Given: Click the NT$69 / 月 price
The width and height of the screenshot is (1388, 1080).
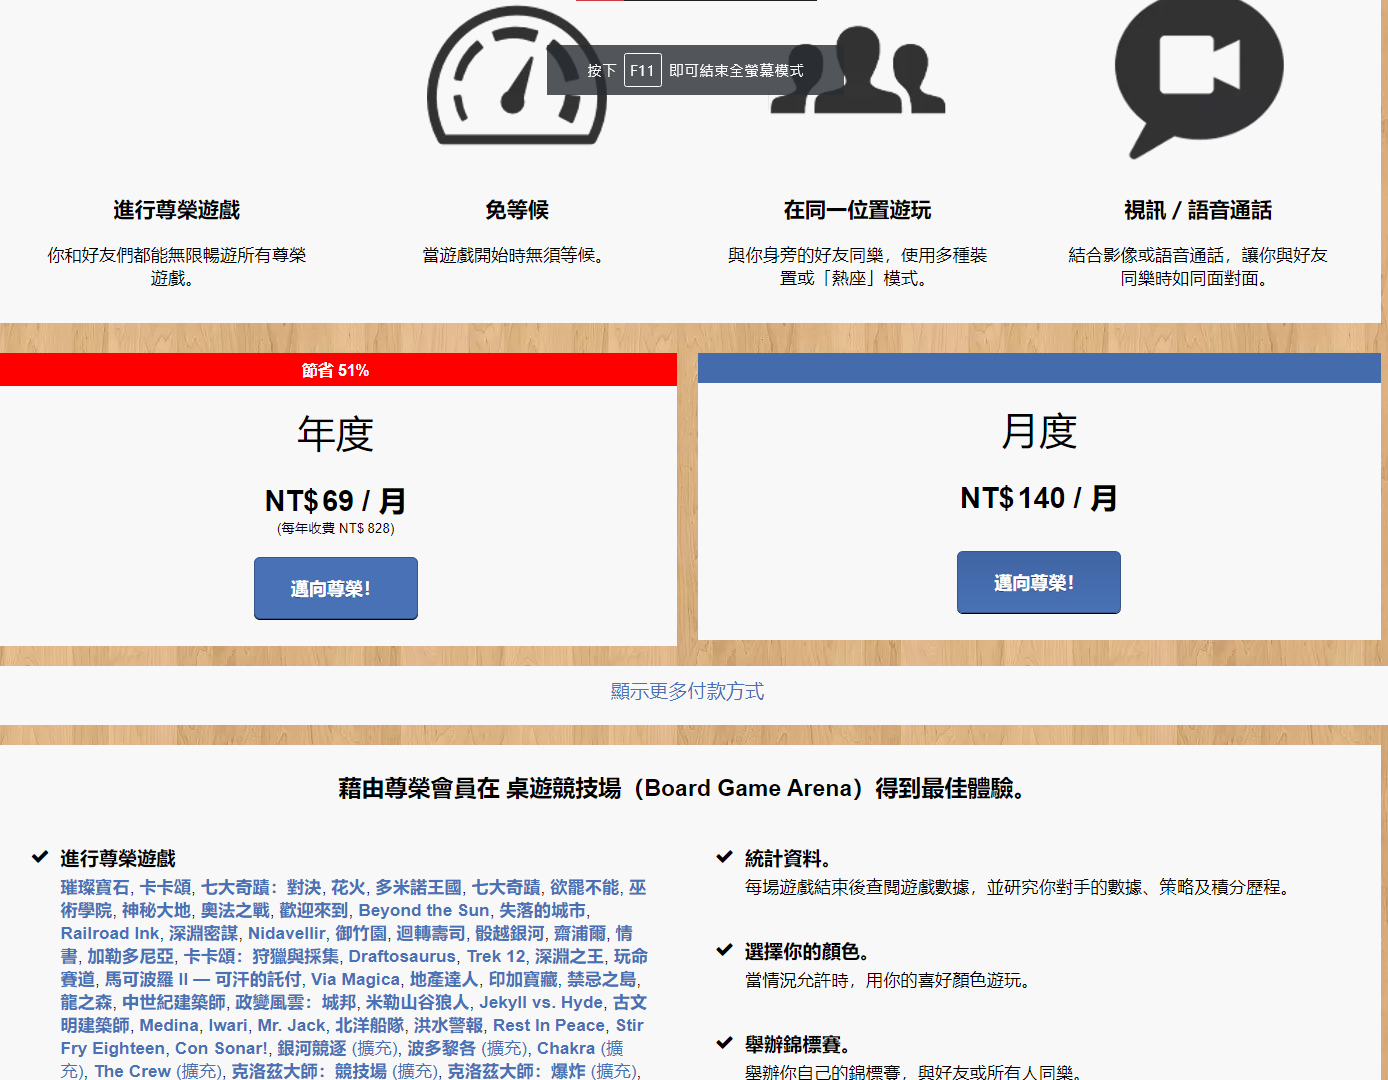Looking at the screenshot, I should point(336,500).
